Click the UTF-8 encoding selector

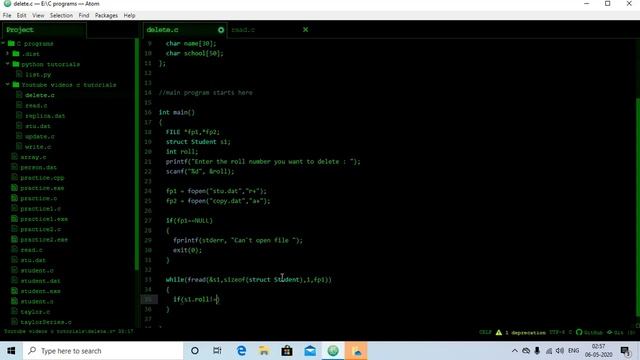[x=556, y=332]
